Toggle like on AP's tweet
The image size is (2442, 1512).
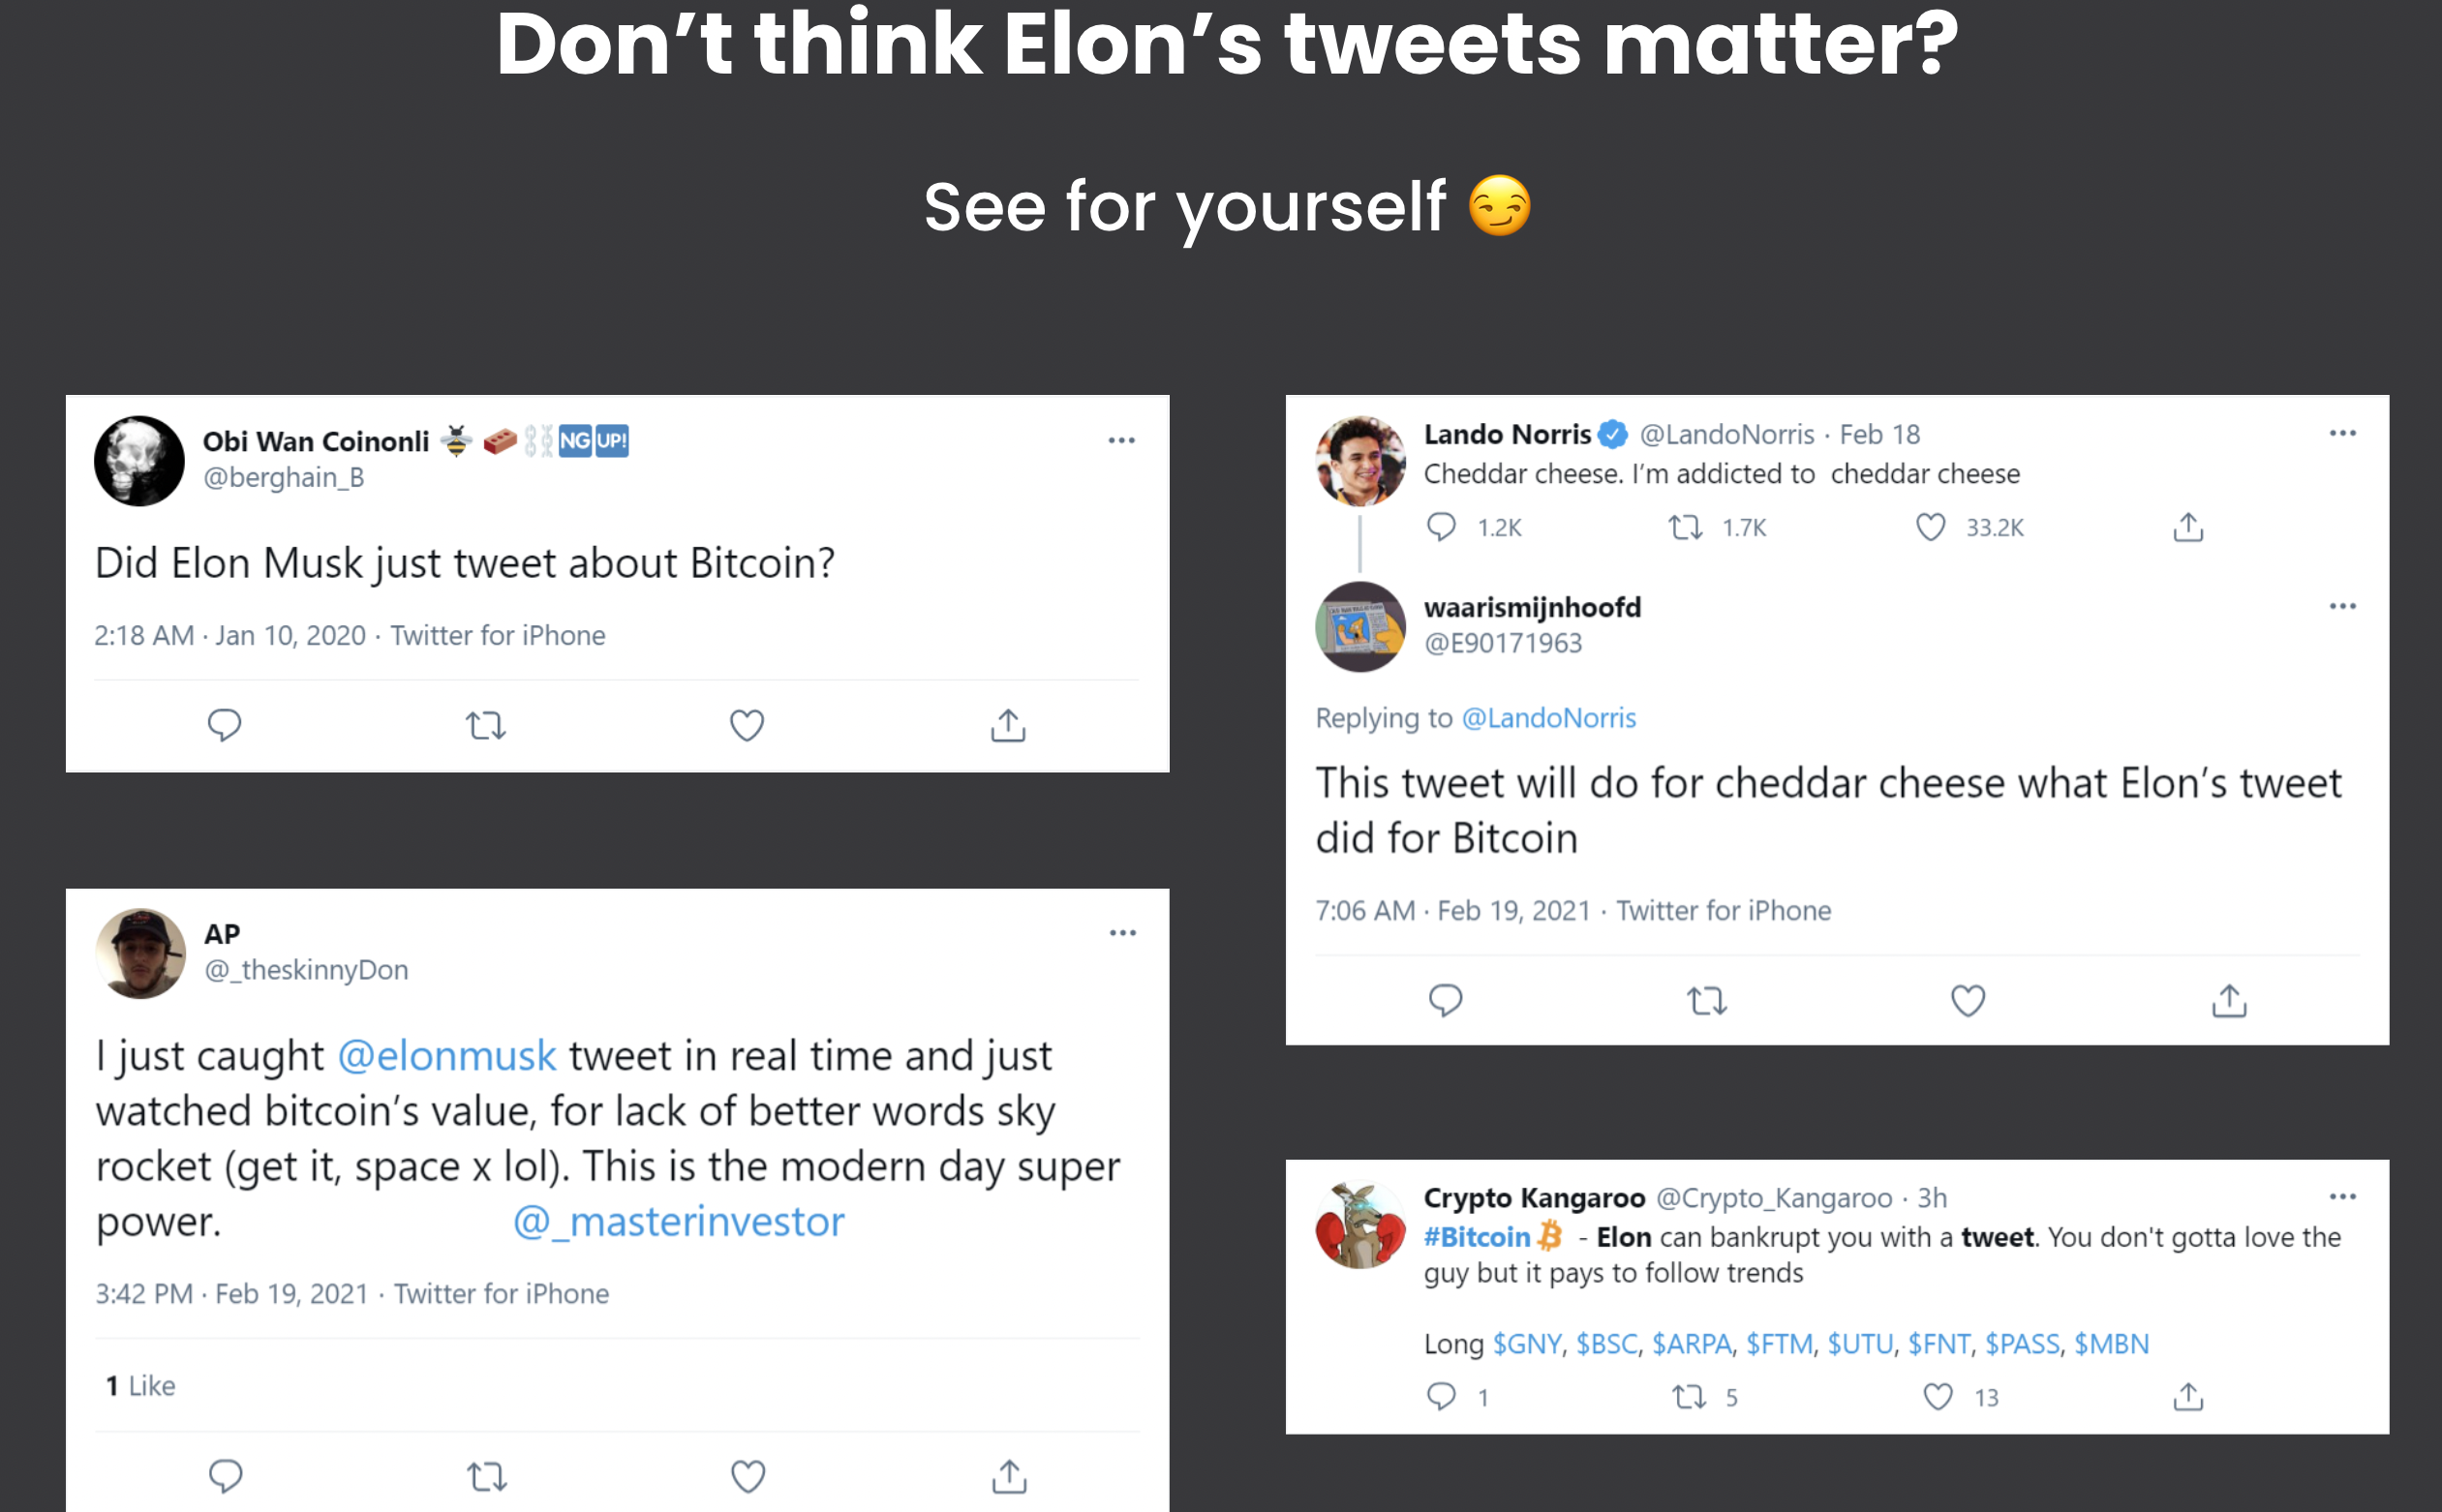click(x=746, y=1475)
